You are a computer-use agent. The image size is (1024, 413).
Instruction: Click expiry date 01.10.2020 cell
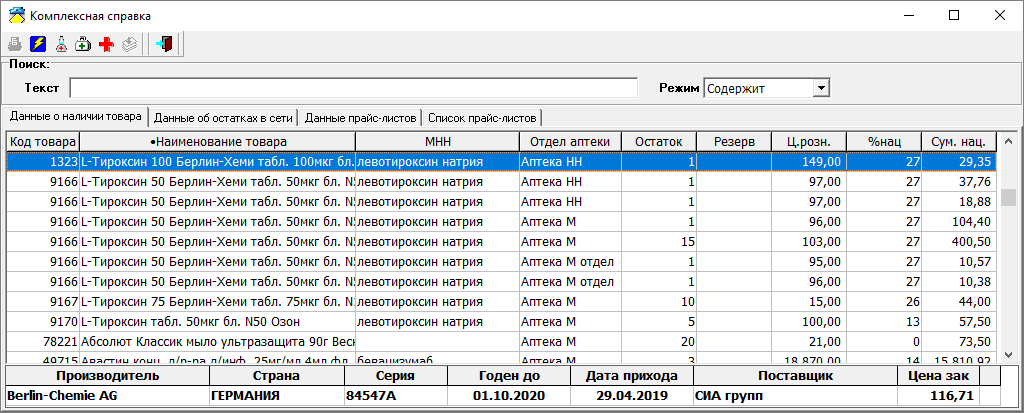coord(509,395)
